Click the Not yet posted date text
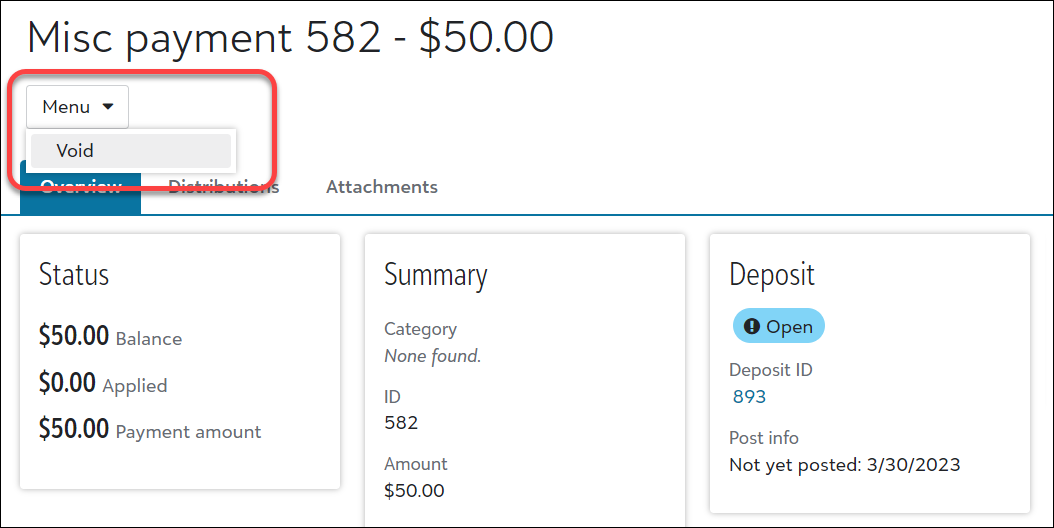 click(845, 465)
